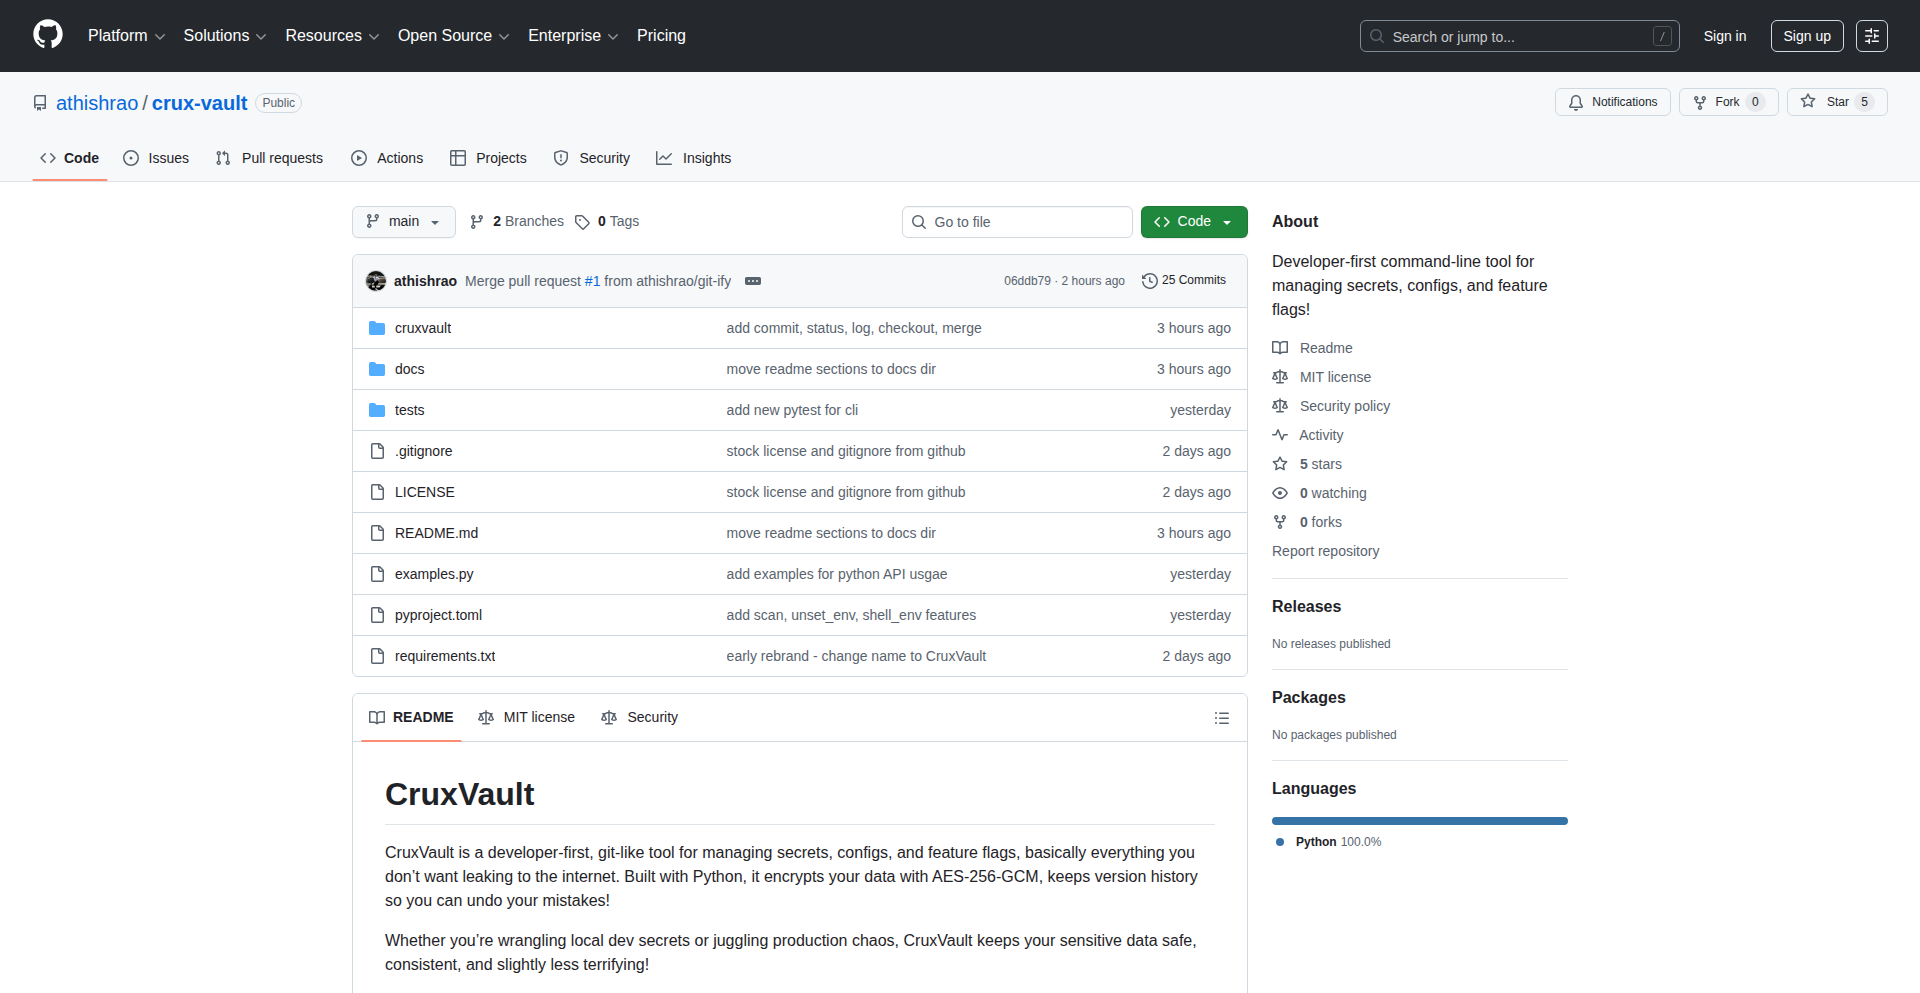Open the main branch selector dropdown
The width and height of the screenshot is (1920, 993).
tap(404, 222)
